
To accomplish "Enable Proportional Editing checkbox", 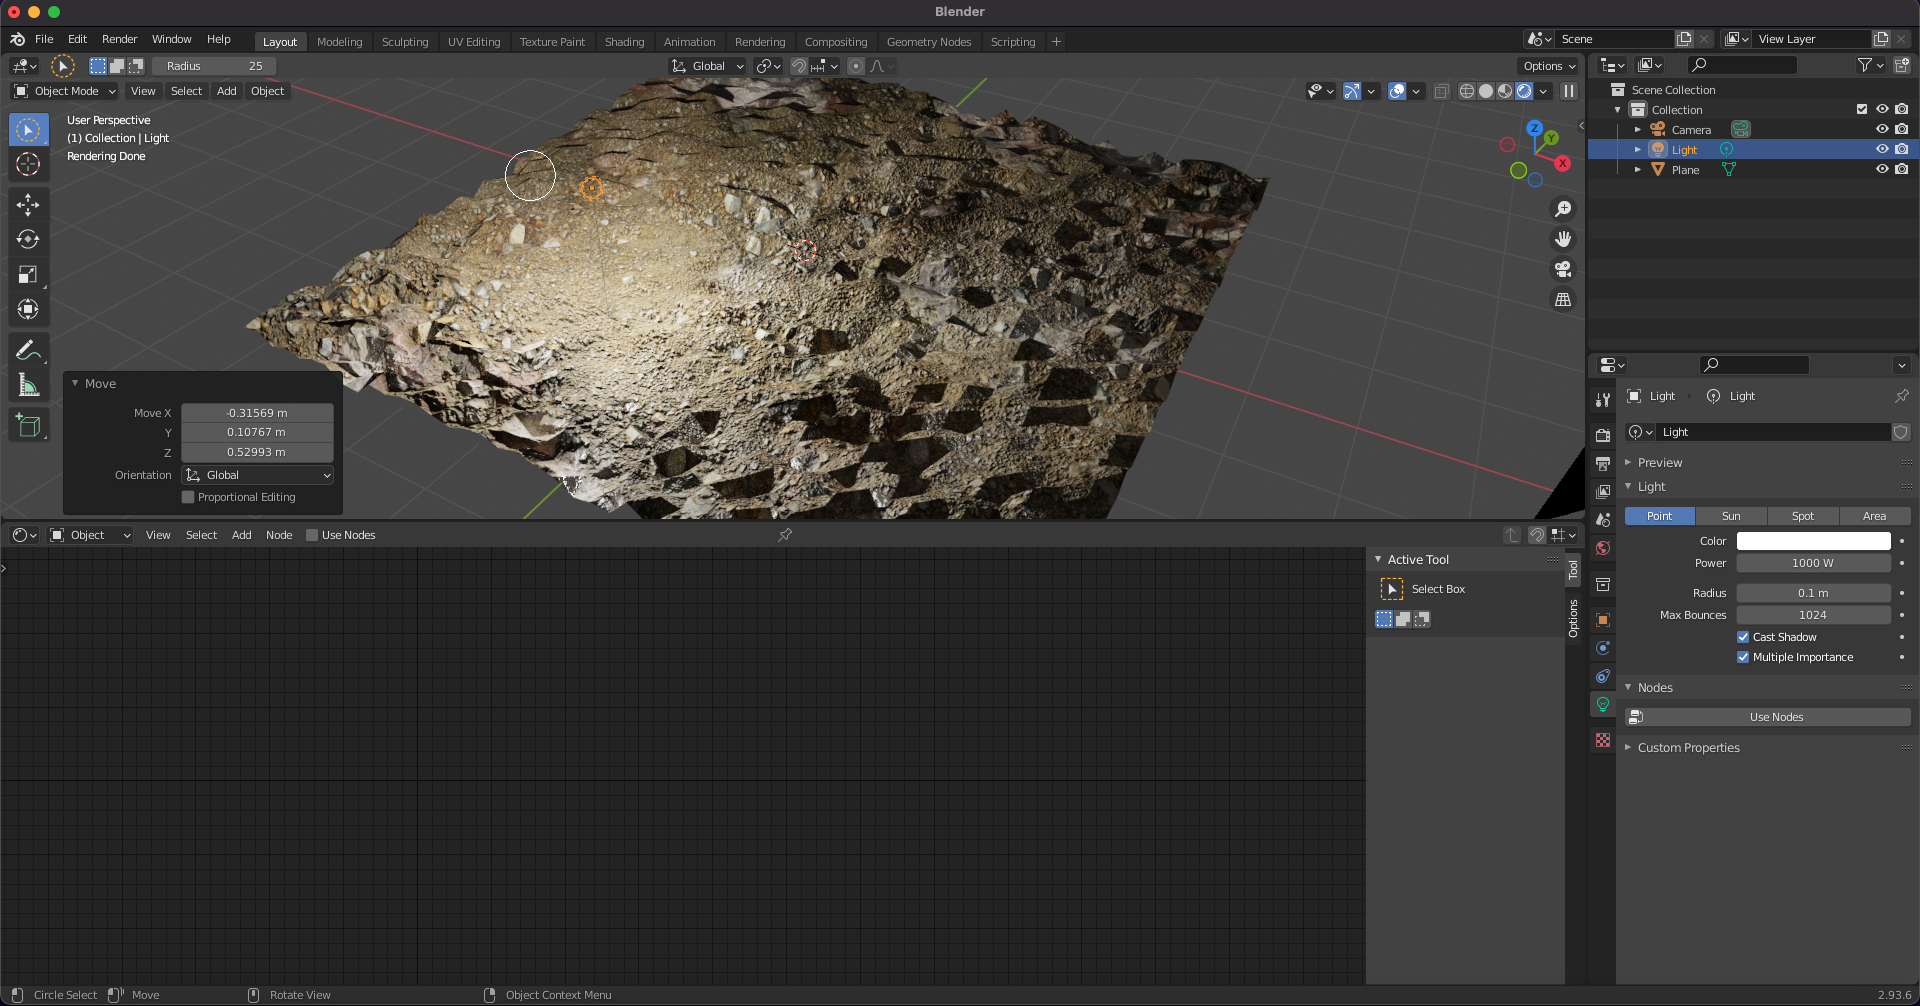I will (x=188, y=497).
